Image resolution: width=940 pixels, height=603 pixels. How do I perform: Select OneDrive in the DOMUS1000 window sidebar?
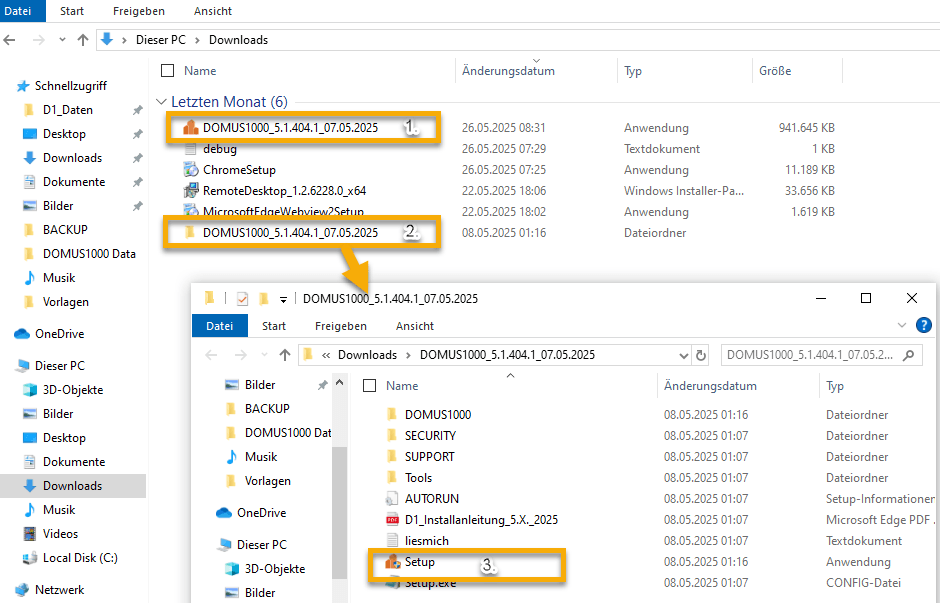click(x=261, y=513)
